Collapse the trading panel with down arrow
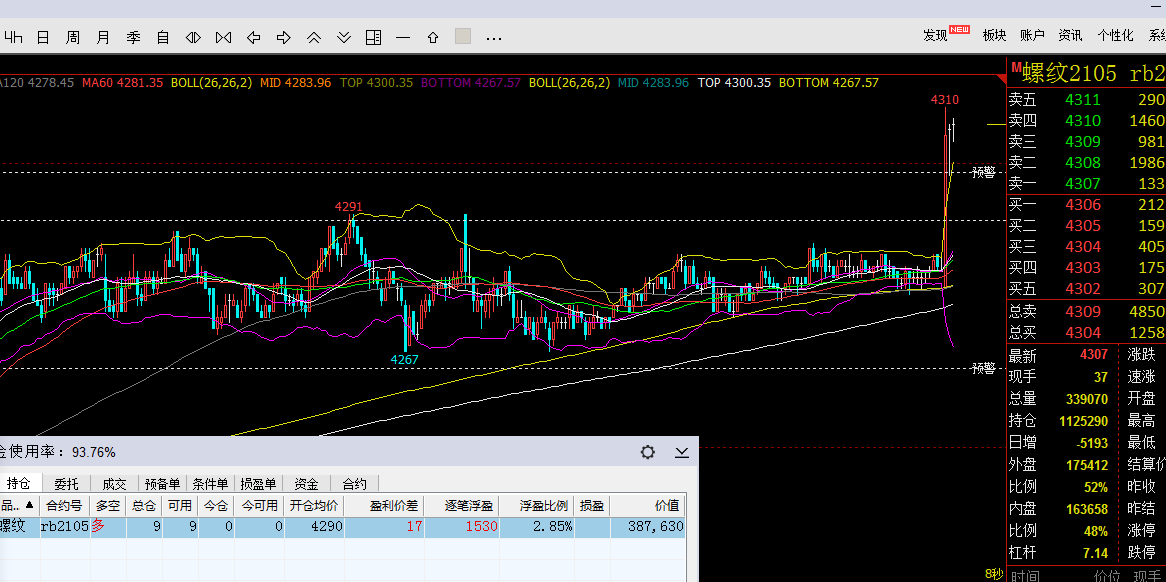1166x582 pixels. (x=682, y=452)
